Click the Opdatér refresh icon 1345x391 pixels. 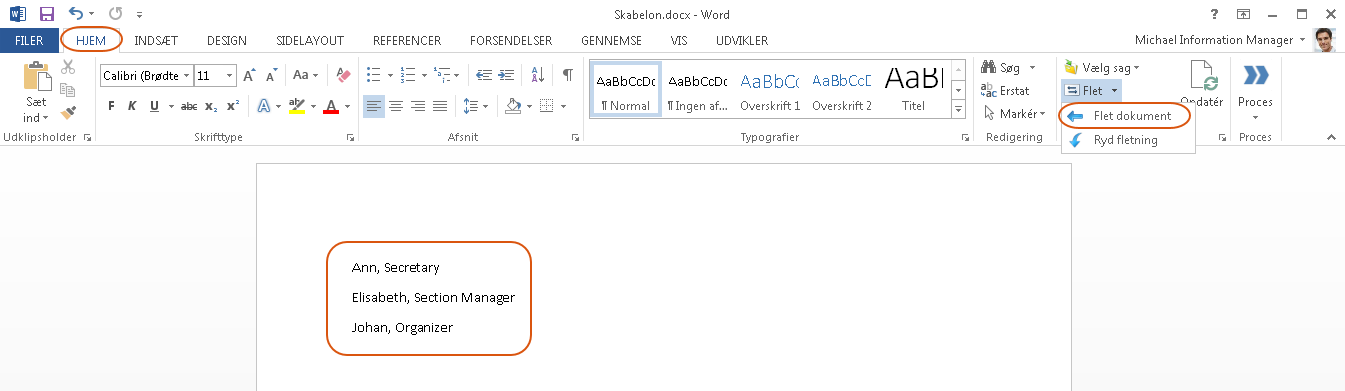click(1203, 77)
